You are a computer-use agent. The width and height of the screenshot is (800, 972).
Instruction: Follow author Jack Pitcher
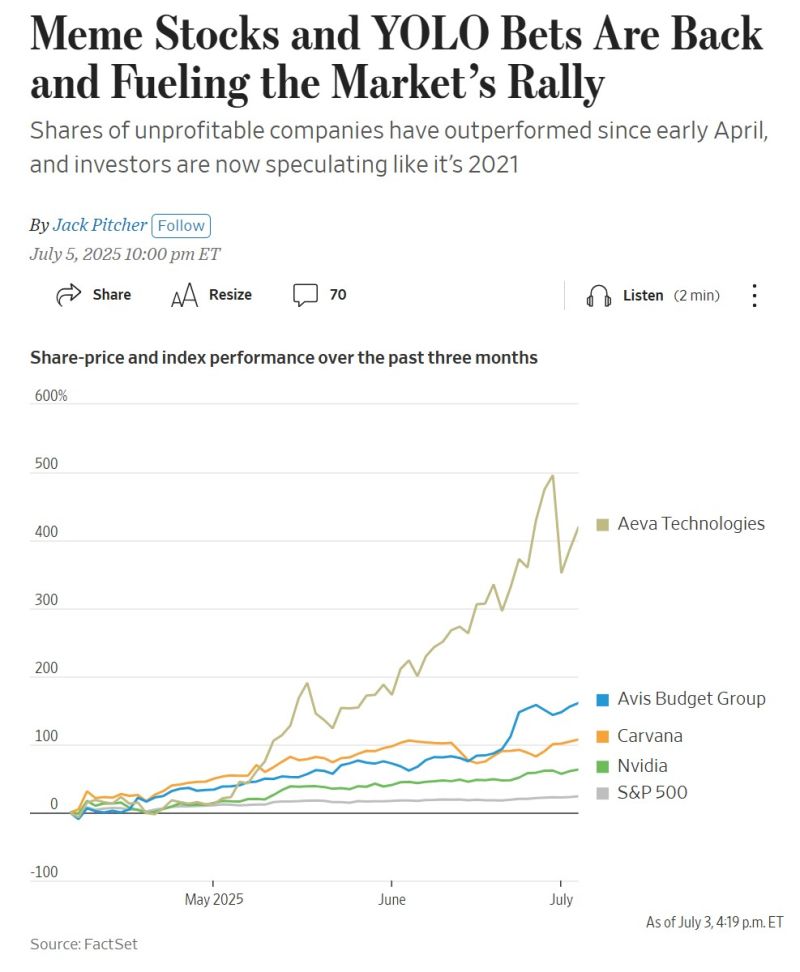pos(181,225)
